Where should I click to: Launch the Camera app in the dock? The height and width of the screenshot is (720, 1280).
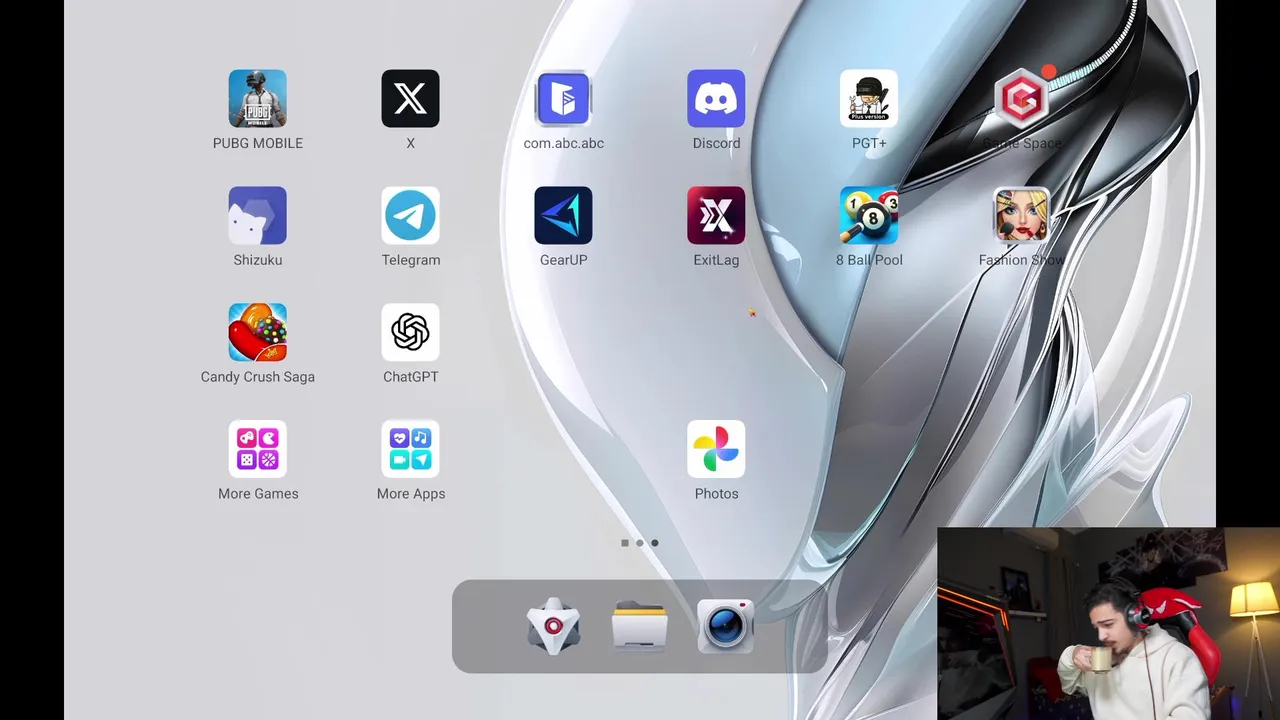pyautogui.click(x=725, y=626)
